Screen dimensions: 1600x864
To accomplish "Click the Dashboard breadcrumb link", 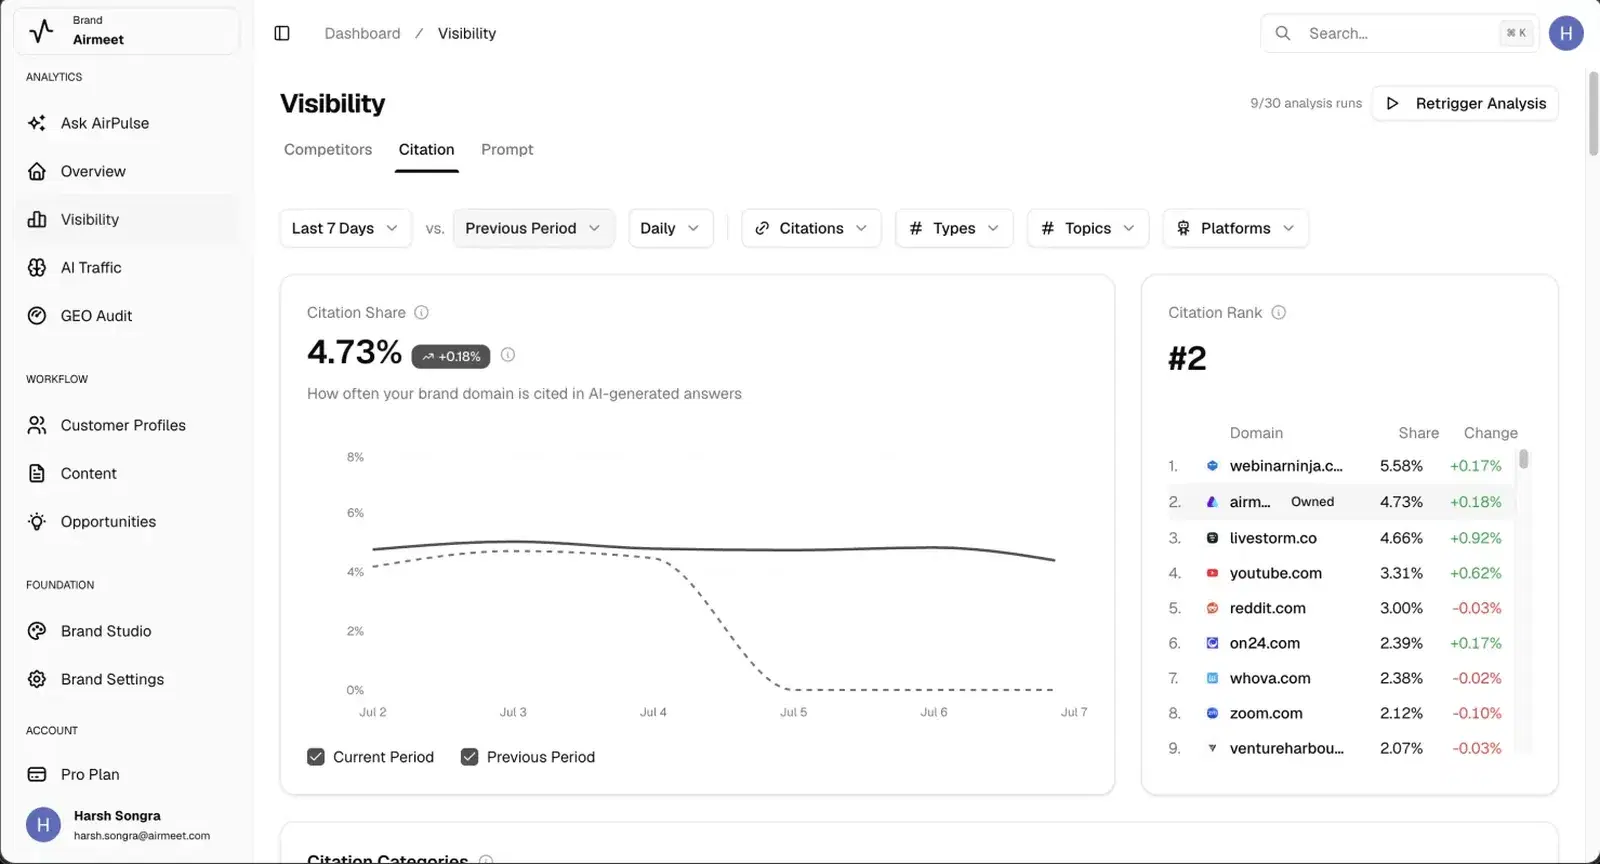I will coord(362,33).
